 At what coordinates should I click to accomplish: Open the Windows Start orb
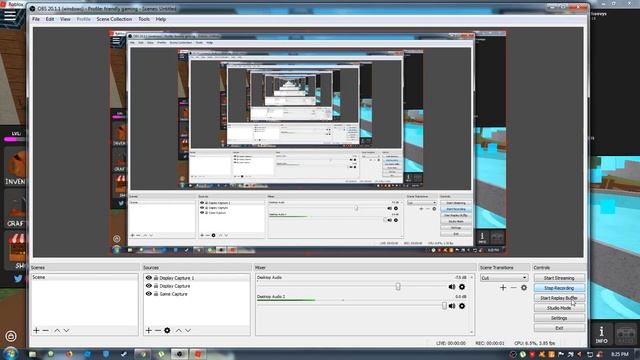coord(10,353)
